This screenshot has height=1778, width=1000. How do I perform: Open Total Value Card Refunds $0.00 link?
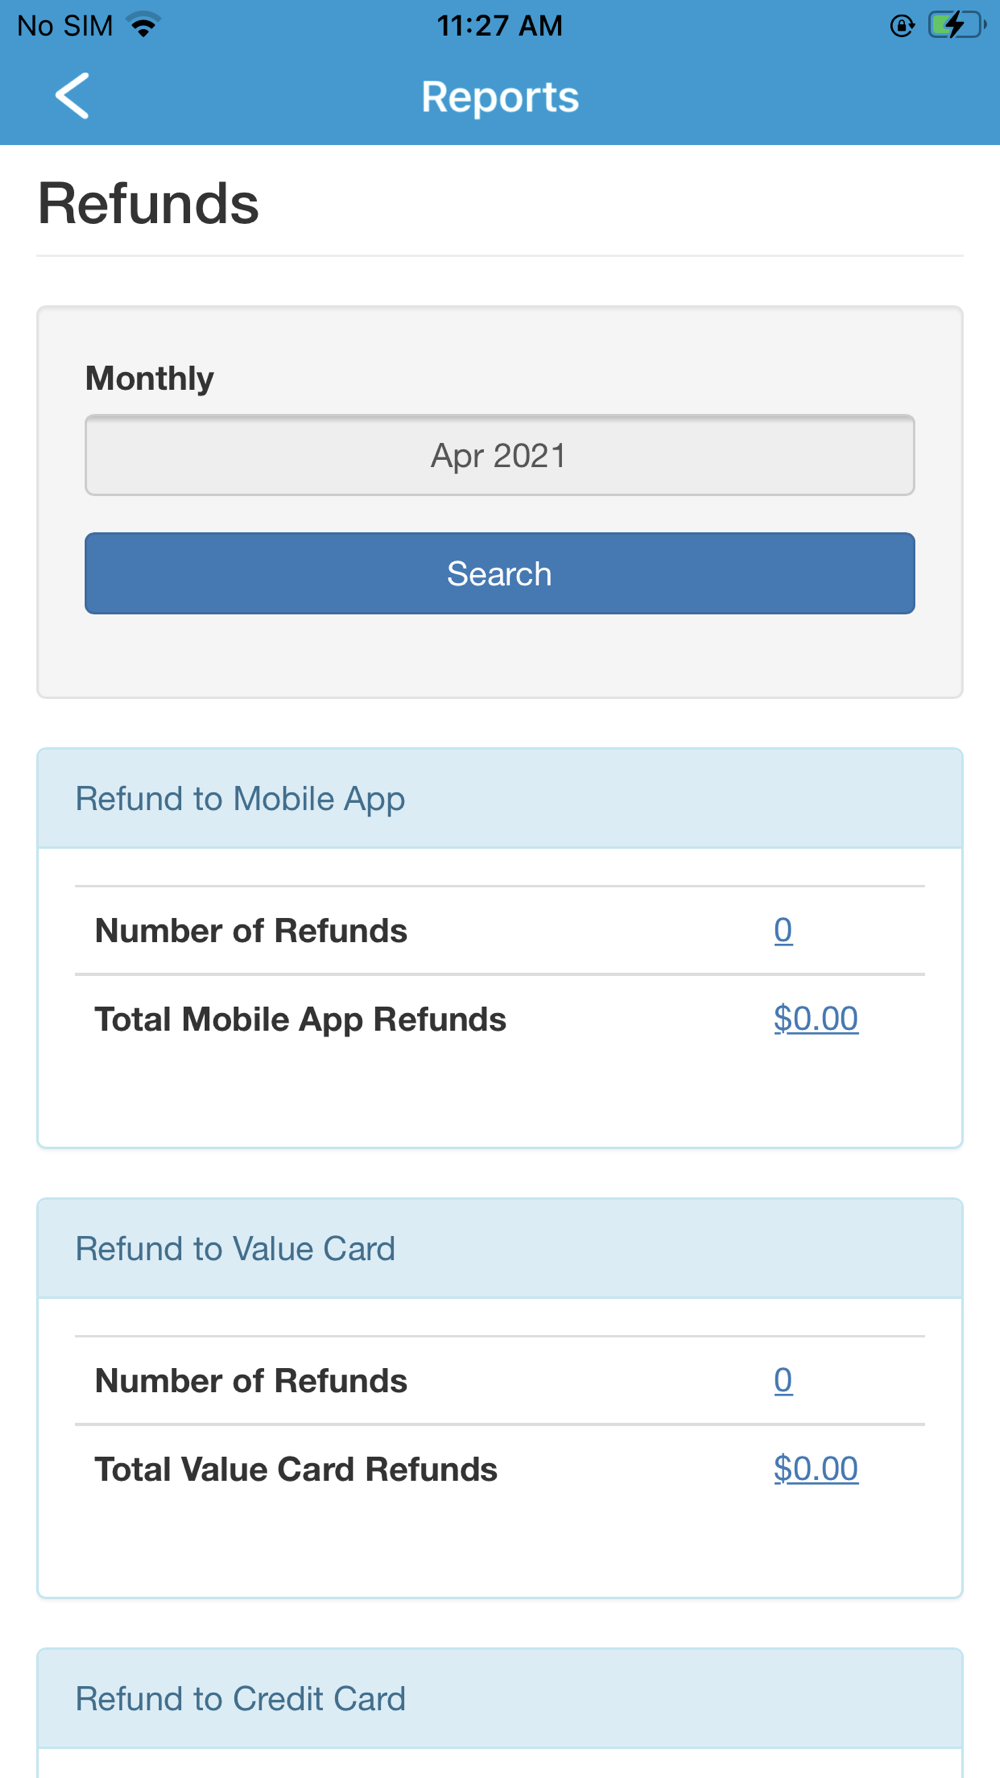coord(815,1468)
